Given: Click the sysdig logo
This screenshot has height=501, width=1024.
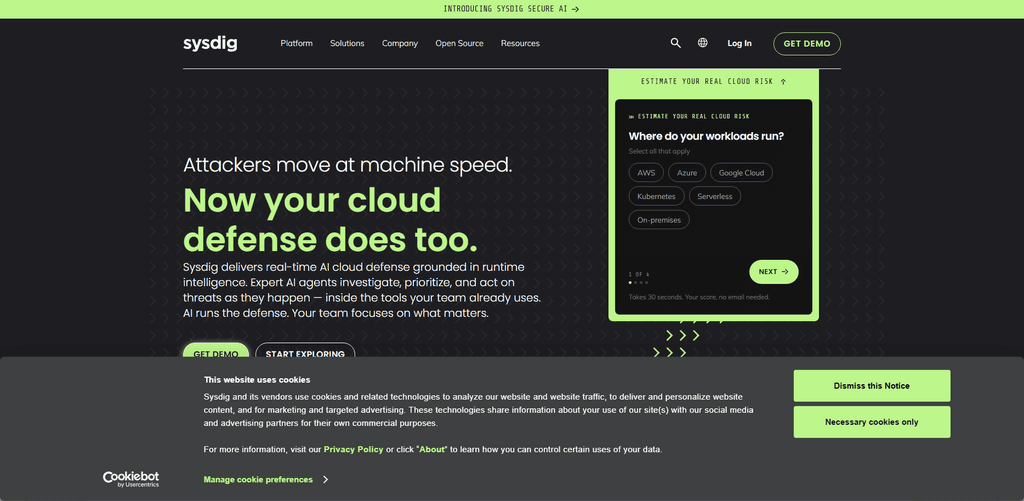Looking at the screenshot, I should point(210,44).
